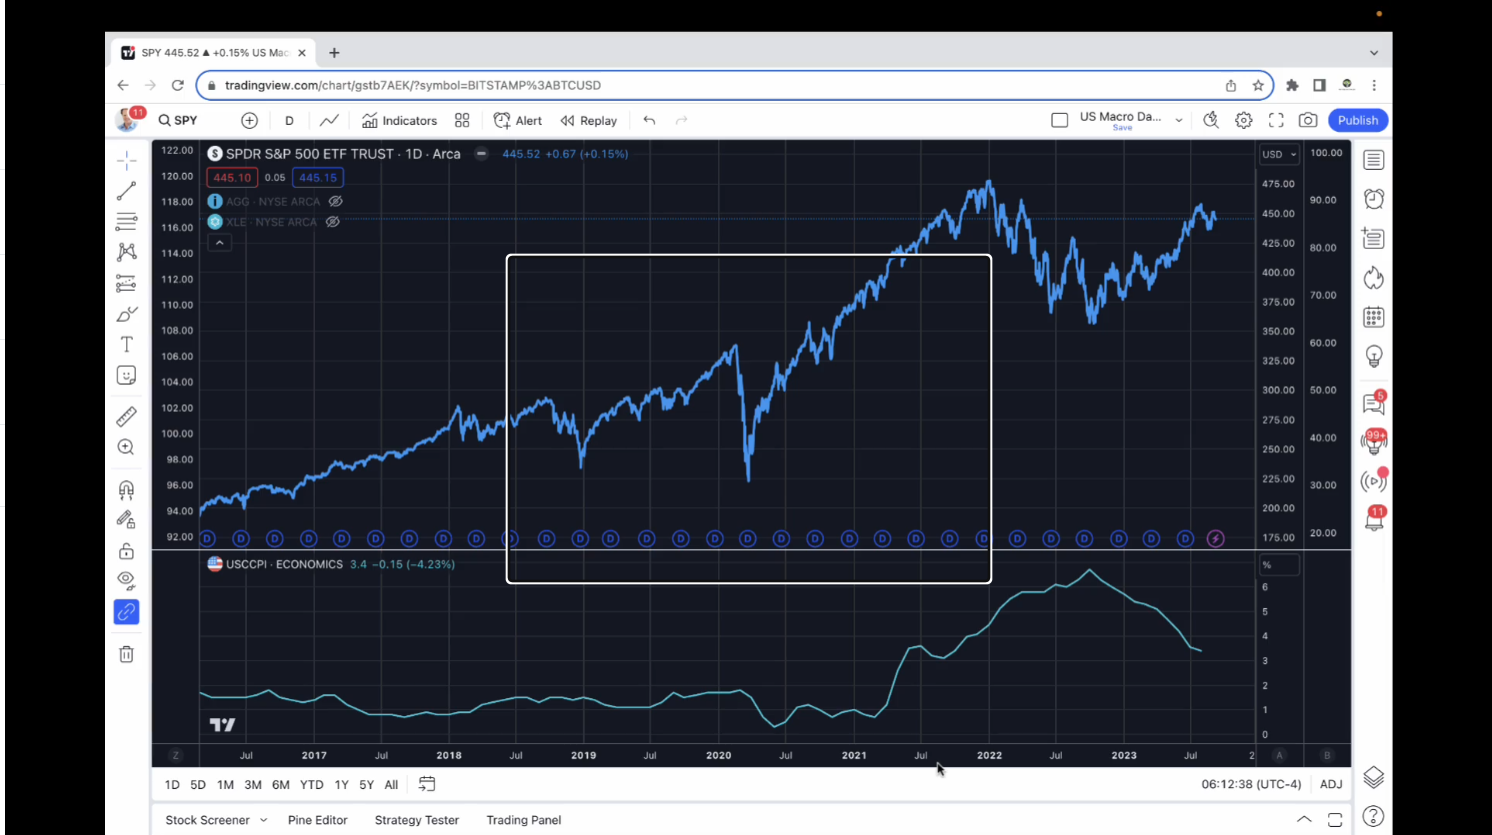The width and height of the screenshot is (1492, 835).
Task: Collapse the indicator legend chevron
Action: click(x=219, y=242)
